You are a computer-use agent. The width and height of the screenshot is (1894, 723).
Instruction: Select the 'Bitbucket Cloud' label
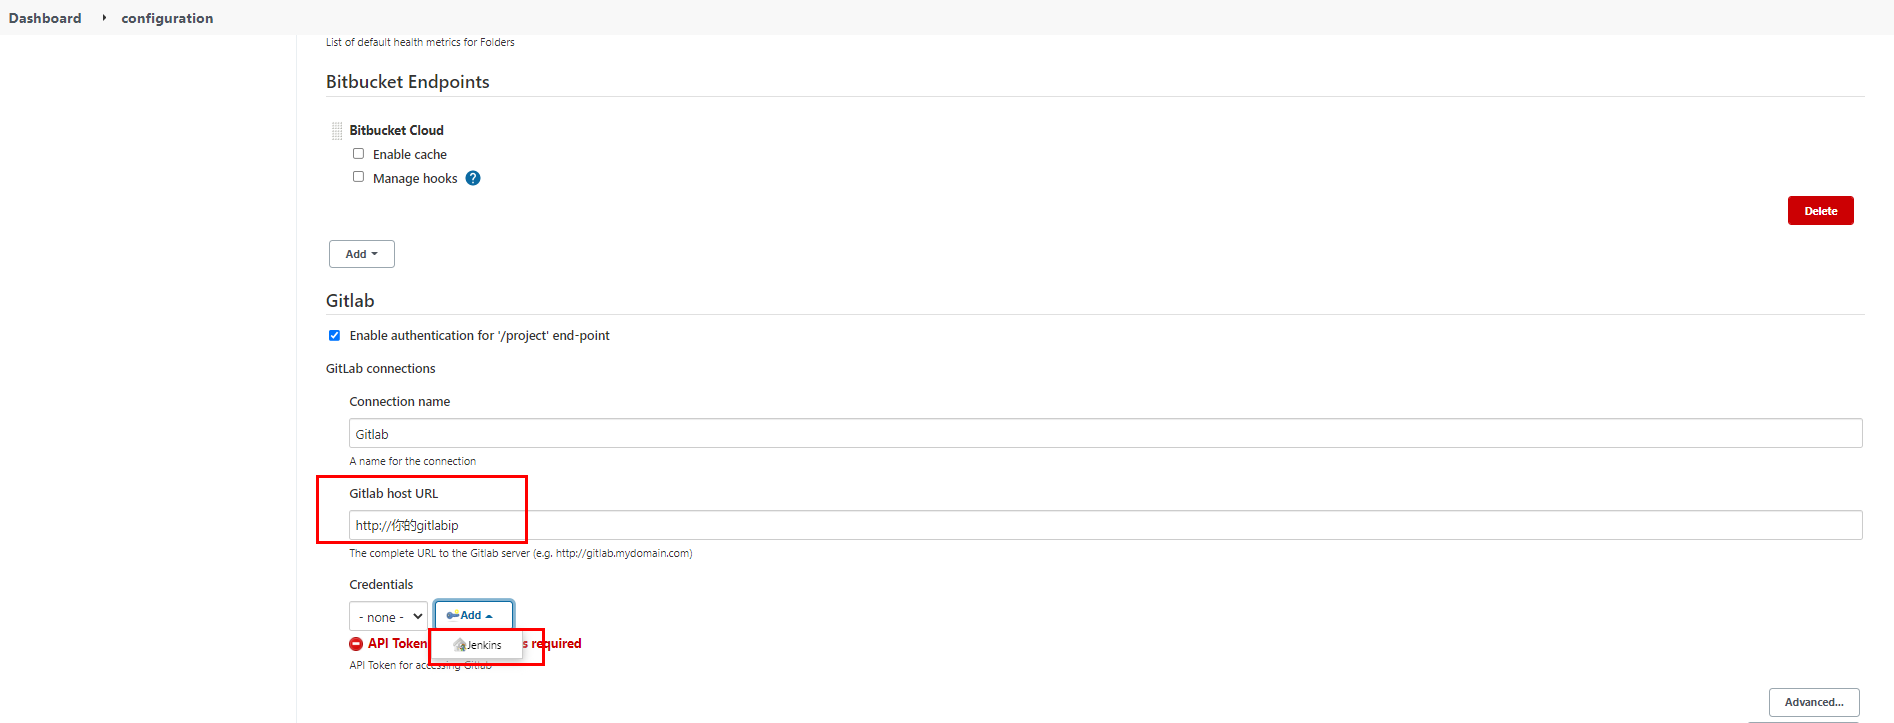[x=396, y=131]
